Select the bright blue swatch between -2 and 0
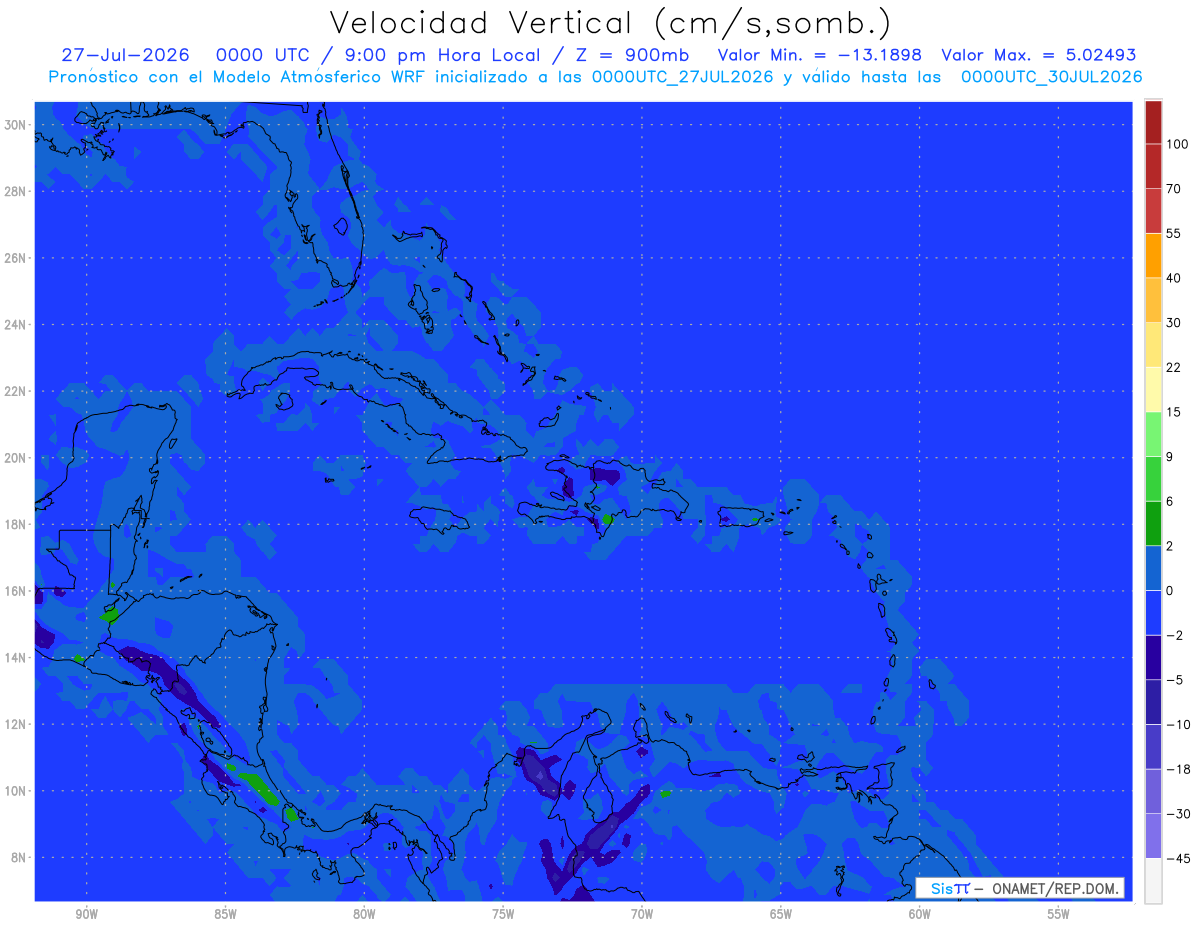This screenshot has width=1200, height=927. [x=1153, y=612]
